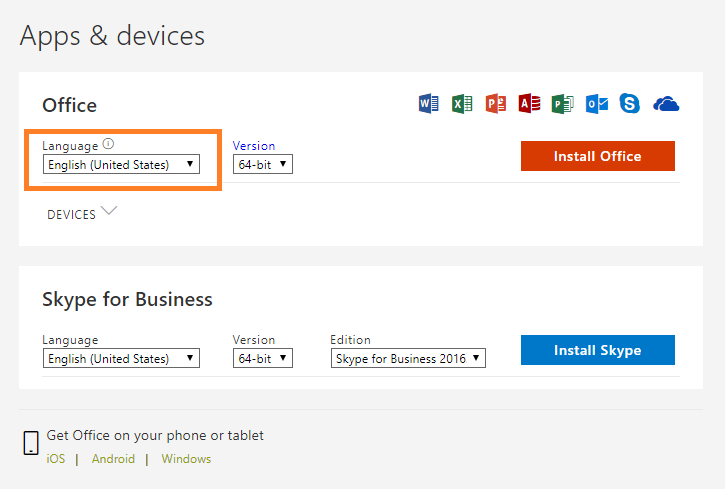
Task: Click the Skype for Business heading
Action: tap(127, 300)
